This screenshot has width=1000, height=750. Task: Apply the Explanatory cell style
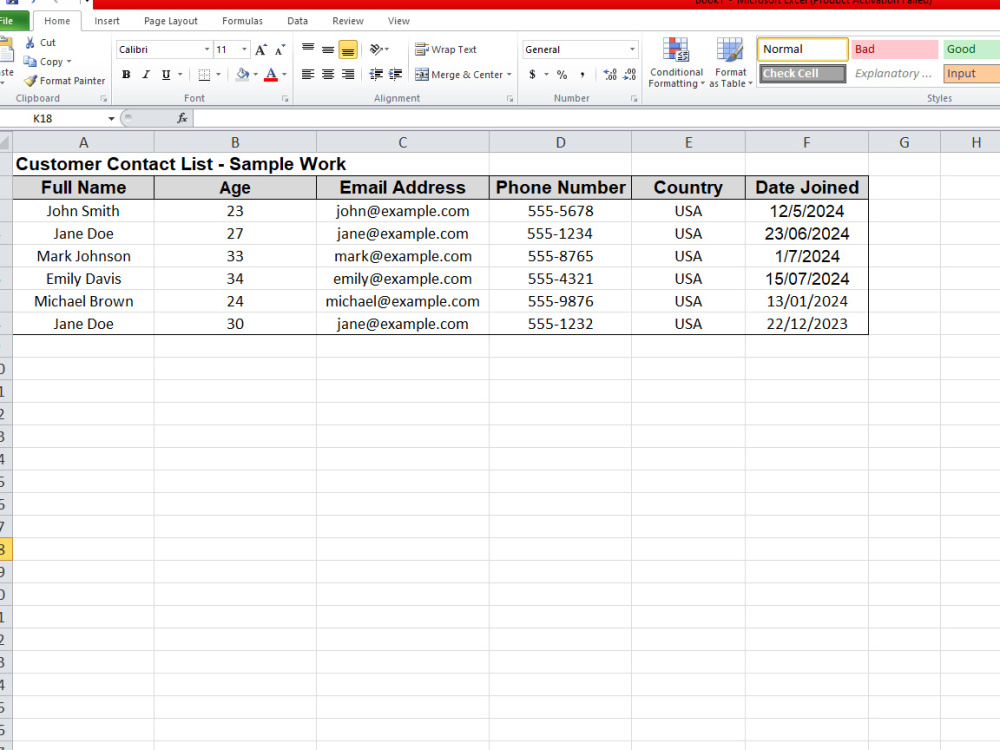(x=894, y=73)
